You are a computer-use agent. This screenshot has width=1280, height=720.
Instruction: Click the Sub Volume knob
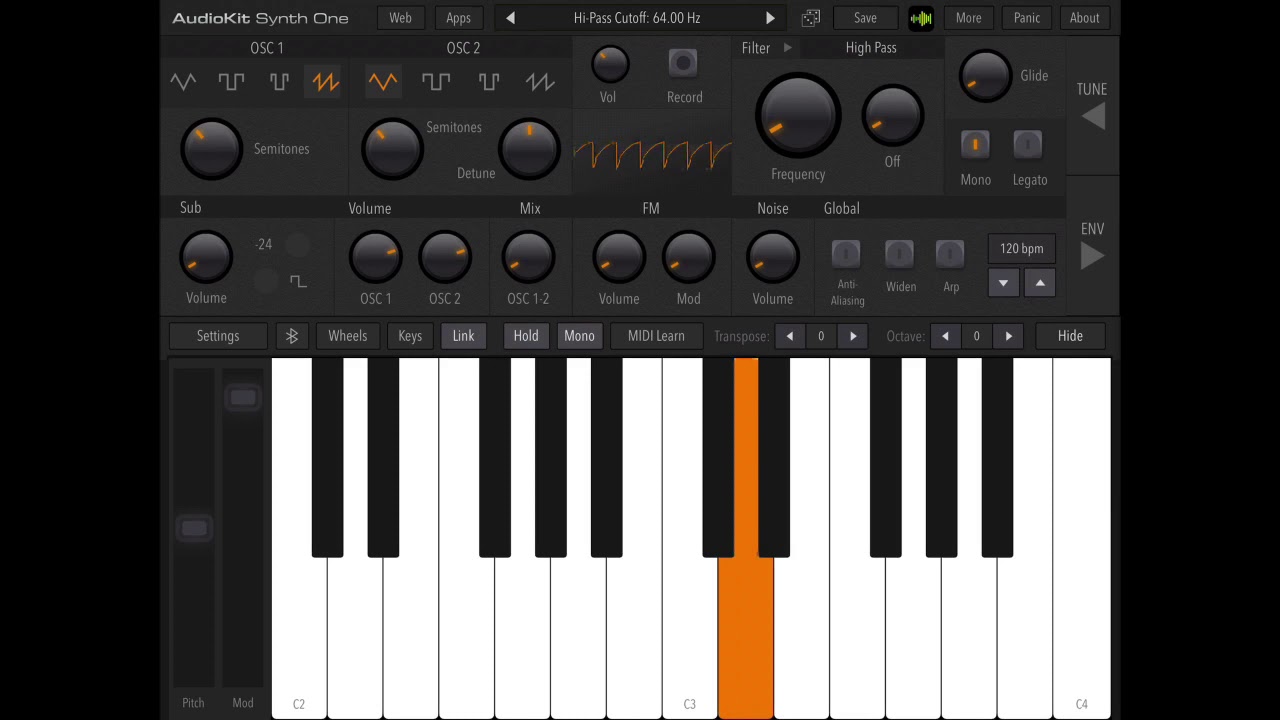(x=206, y=256)
